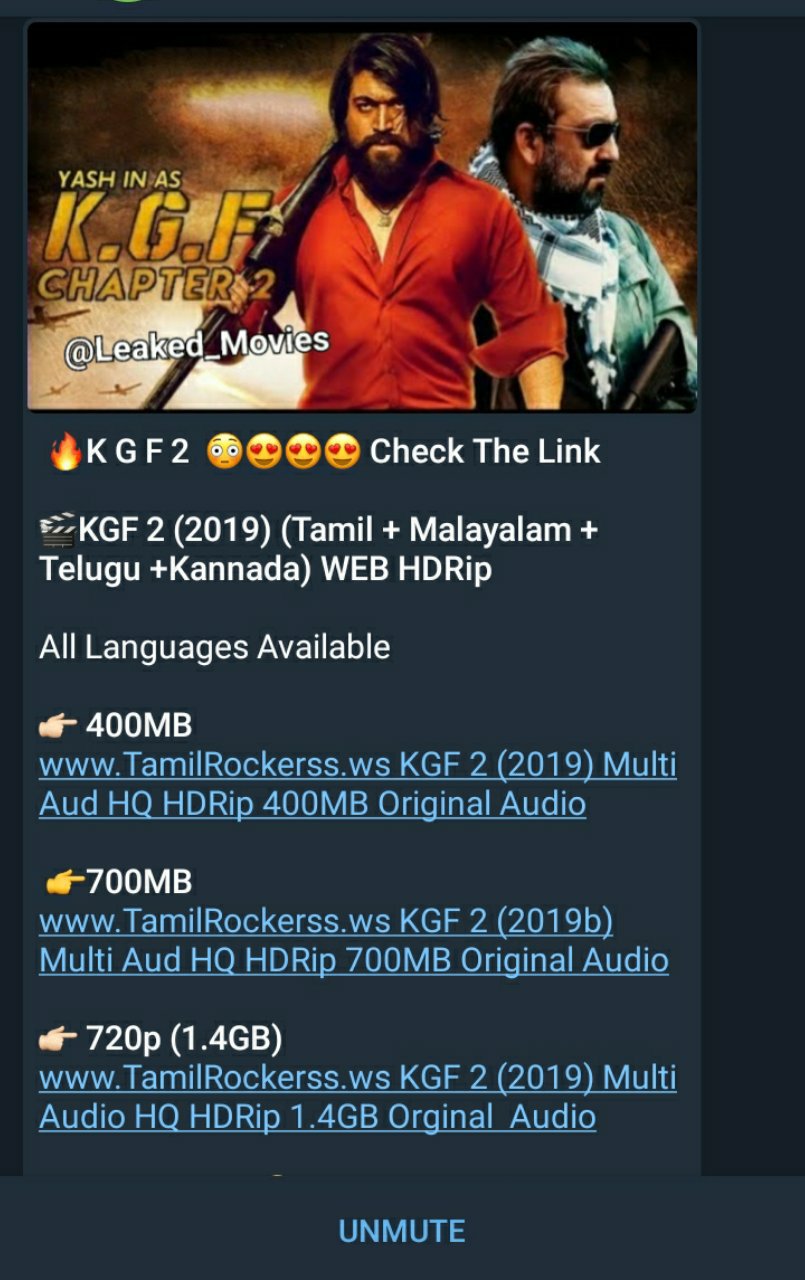Tap the '720p (1.4GB)' label
The height and width of the screenshot is (1280, 805).
coord(184,1040)
